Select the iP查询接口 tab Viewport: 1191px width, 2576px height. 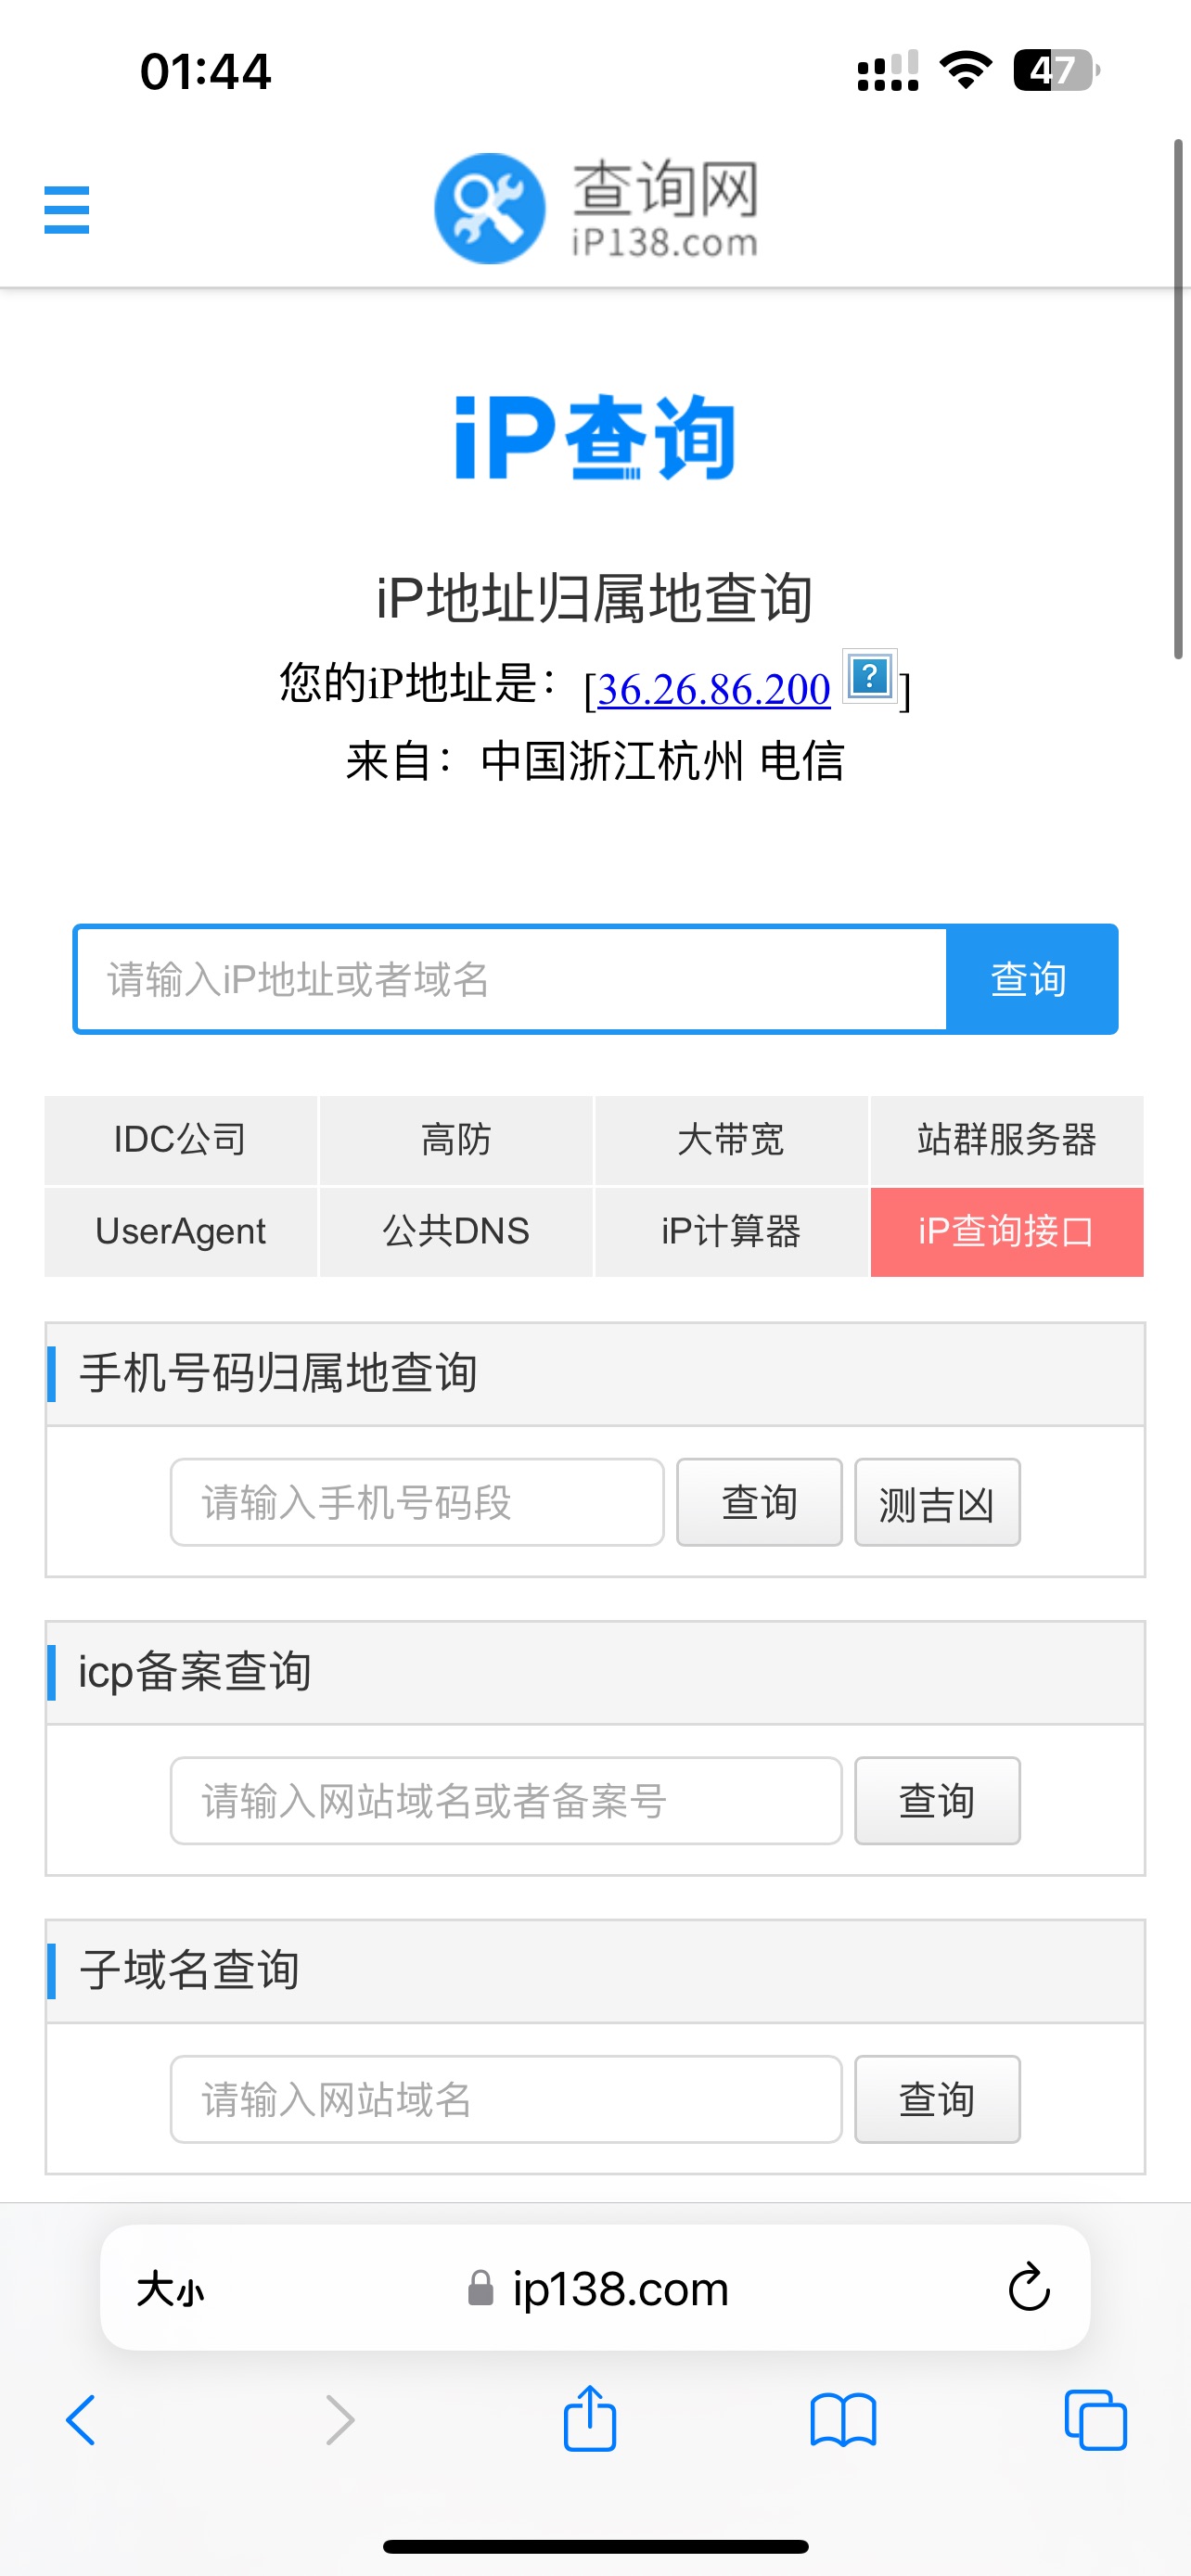tap(1006, 1231)
